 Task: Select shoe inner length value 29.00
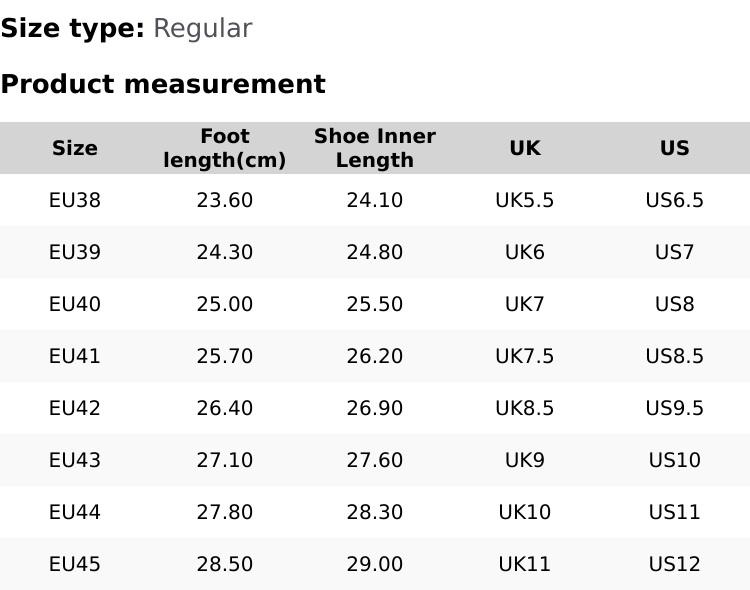pyautogui.click(x=375, y=564)
